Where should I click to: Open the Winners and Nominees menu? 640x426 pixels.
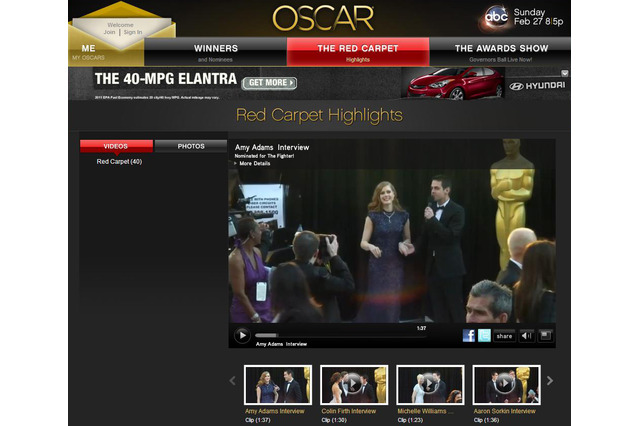point(216,51)
